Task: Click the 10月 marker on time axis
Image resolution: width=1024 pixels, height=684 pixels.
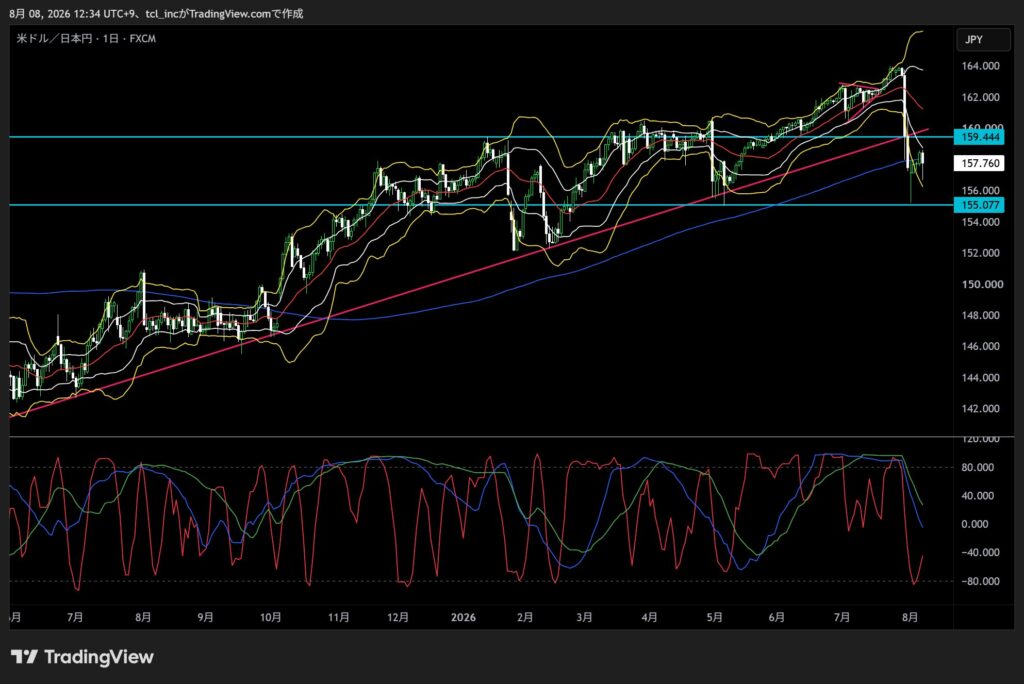Action: [270, 617]
